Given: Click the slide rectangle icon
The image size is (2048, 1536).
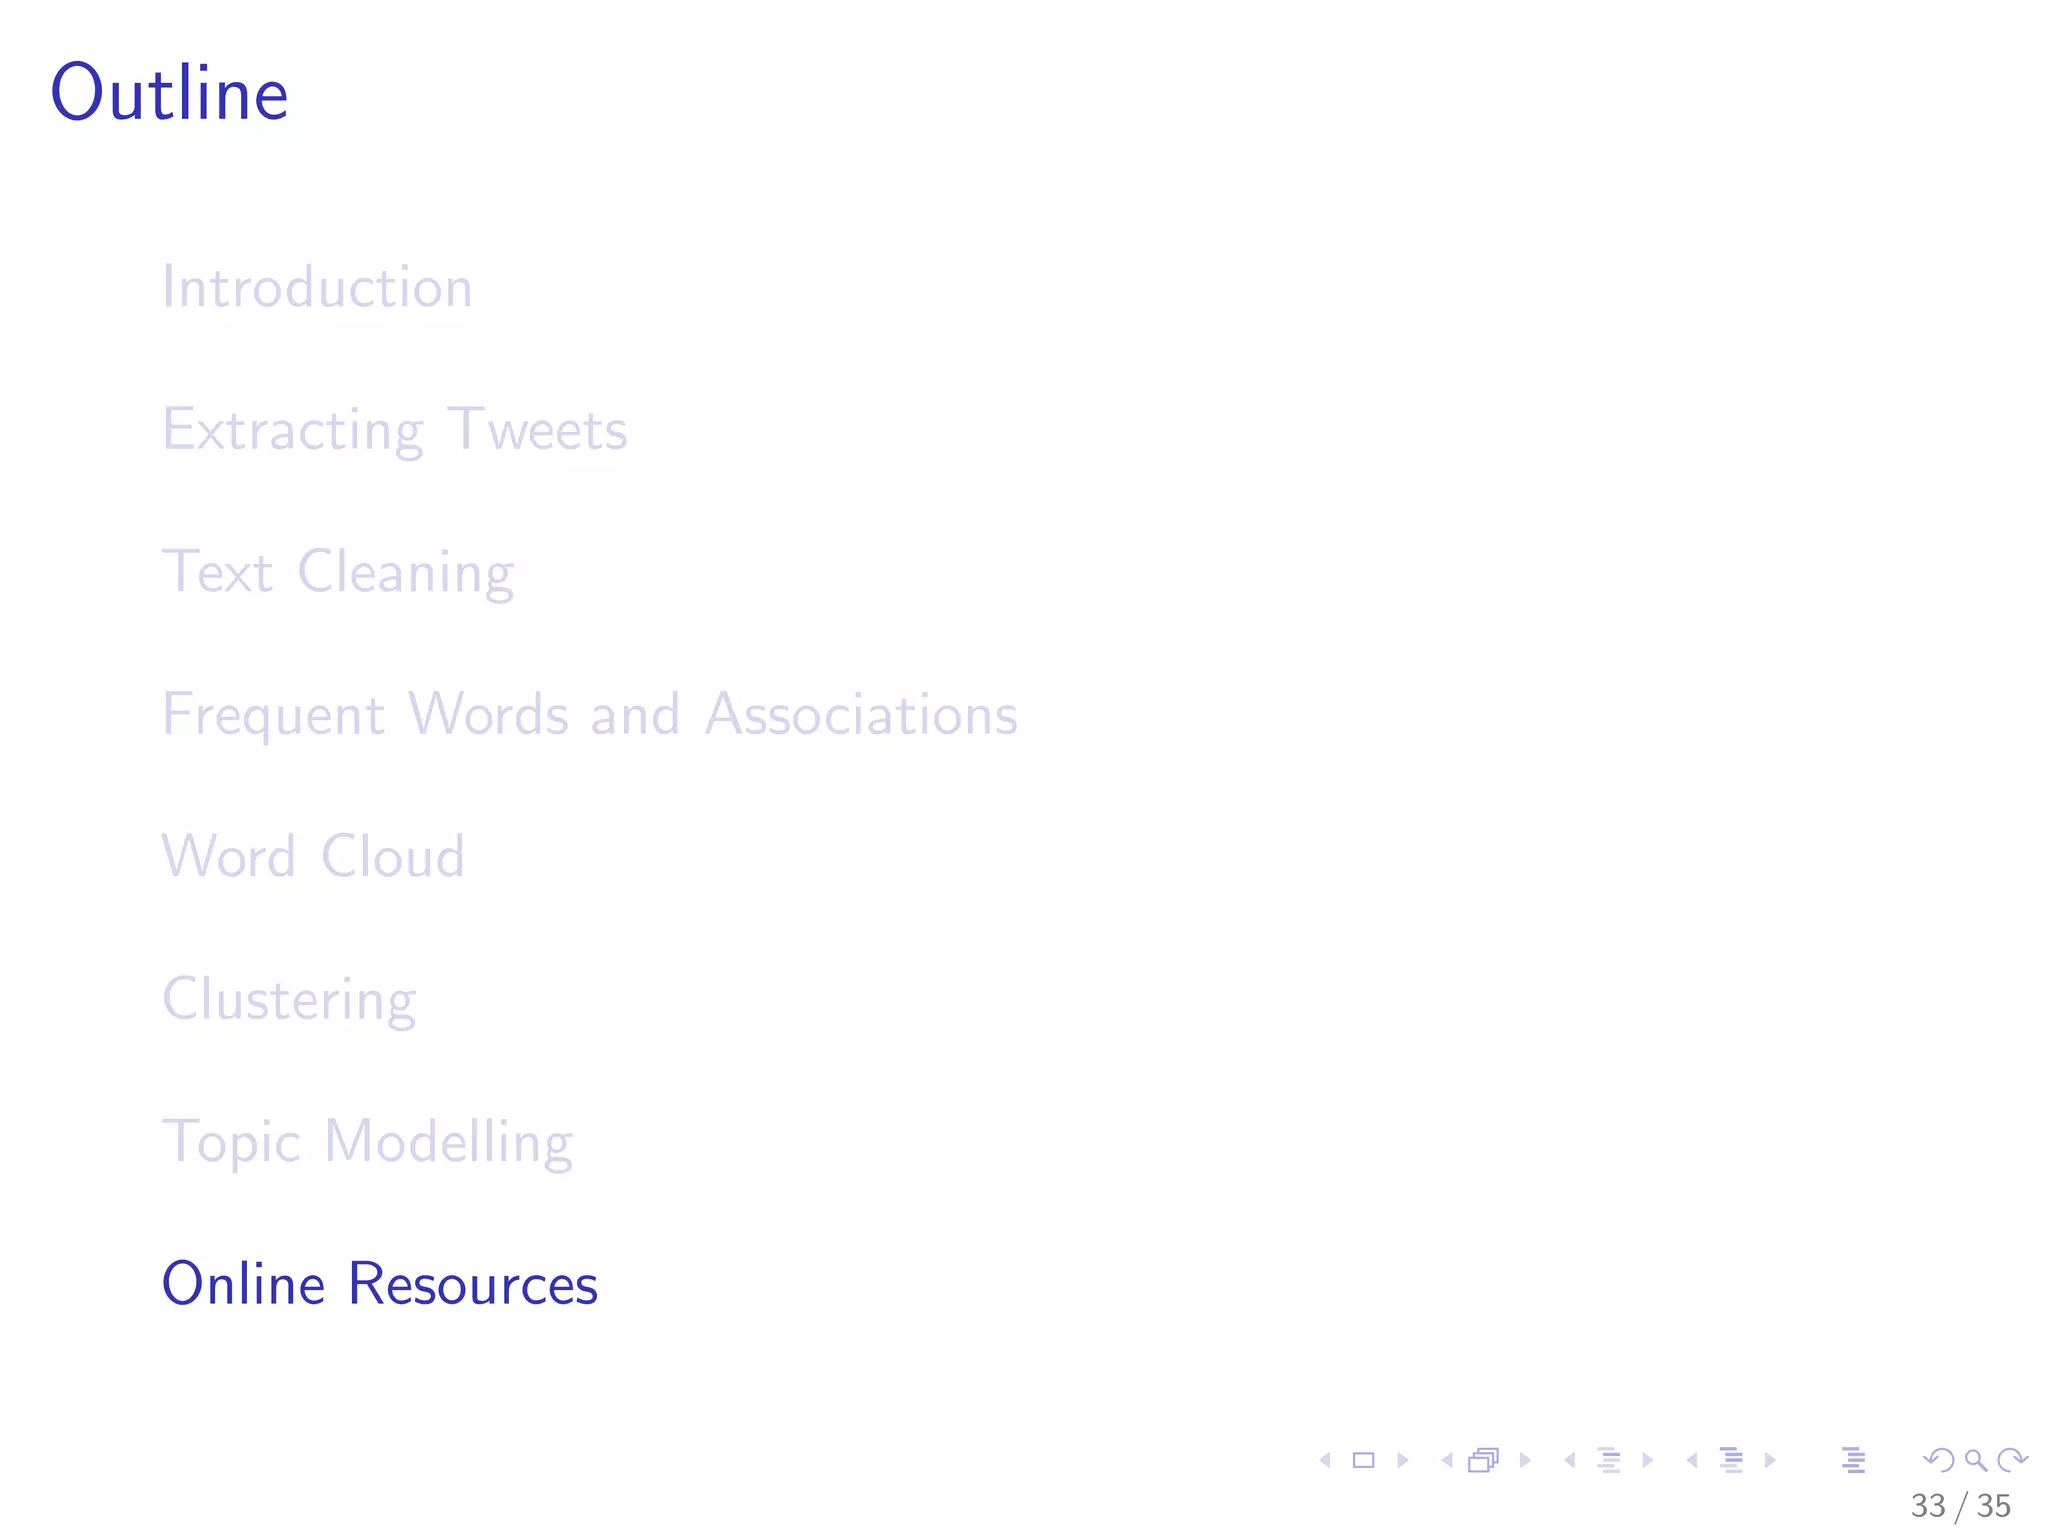Looking at the screenshot, I should 1363,1461.
